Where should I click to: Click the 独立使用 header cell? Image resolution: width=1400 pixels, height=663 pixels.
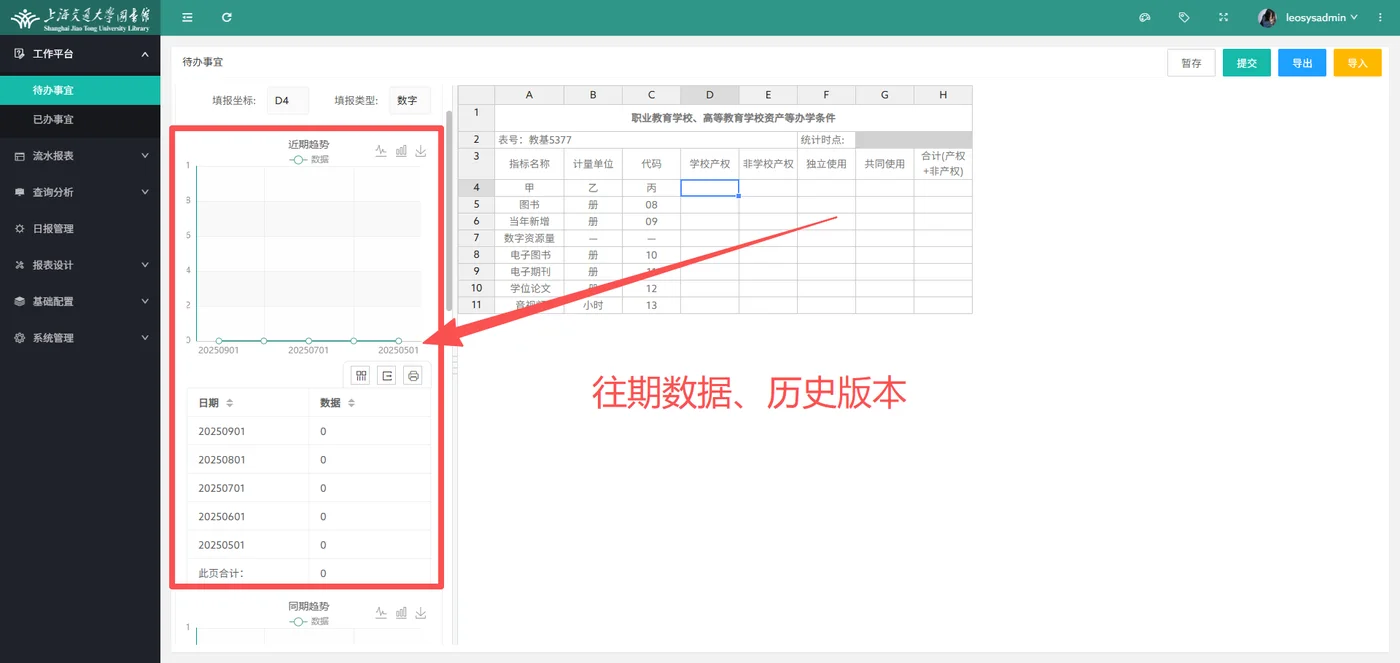coord(826,164)
